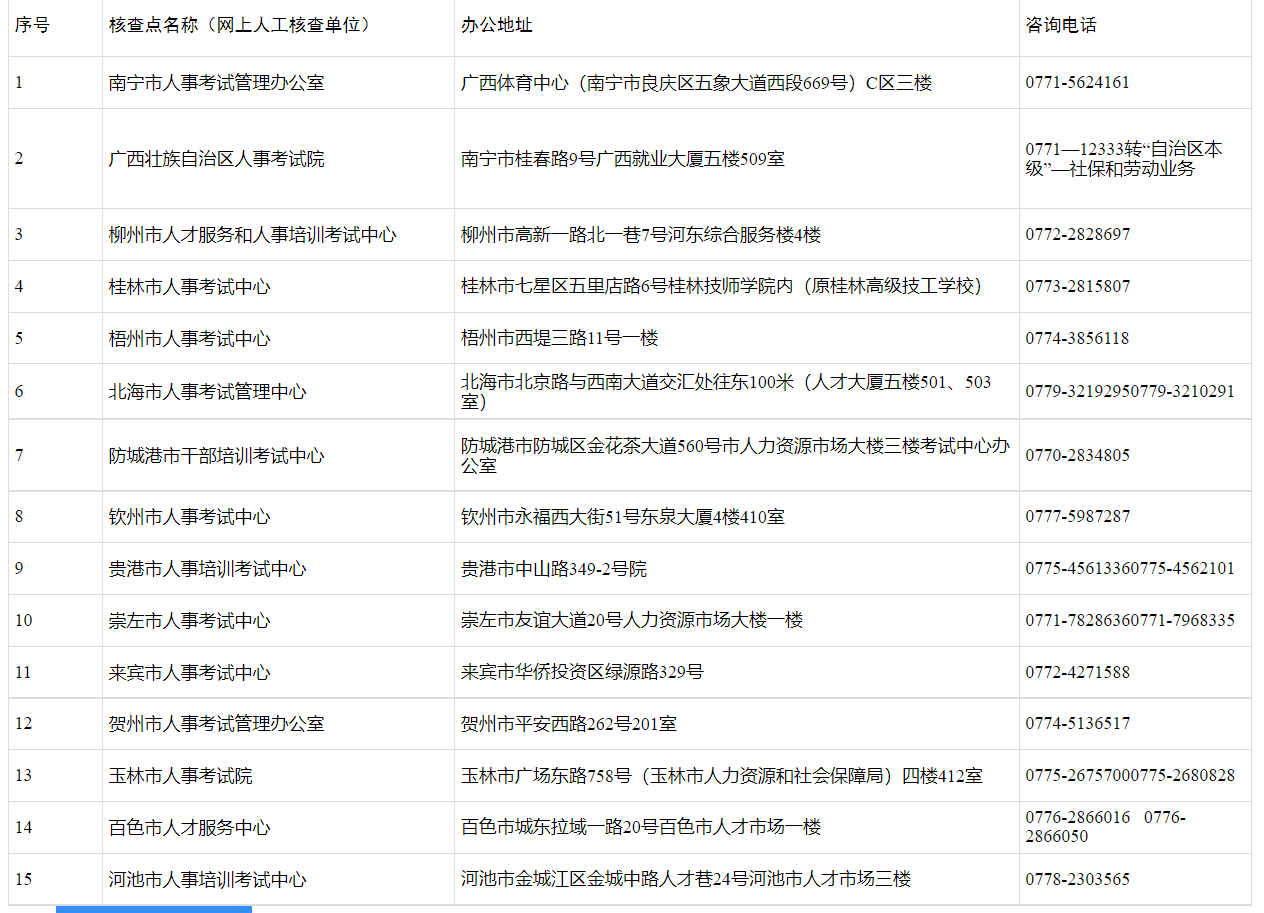
Task: Click the phone number 0777-5987287
Action: click(x=1078, y=517)
